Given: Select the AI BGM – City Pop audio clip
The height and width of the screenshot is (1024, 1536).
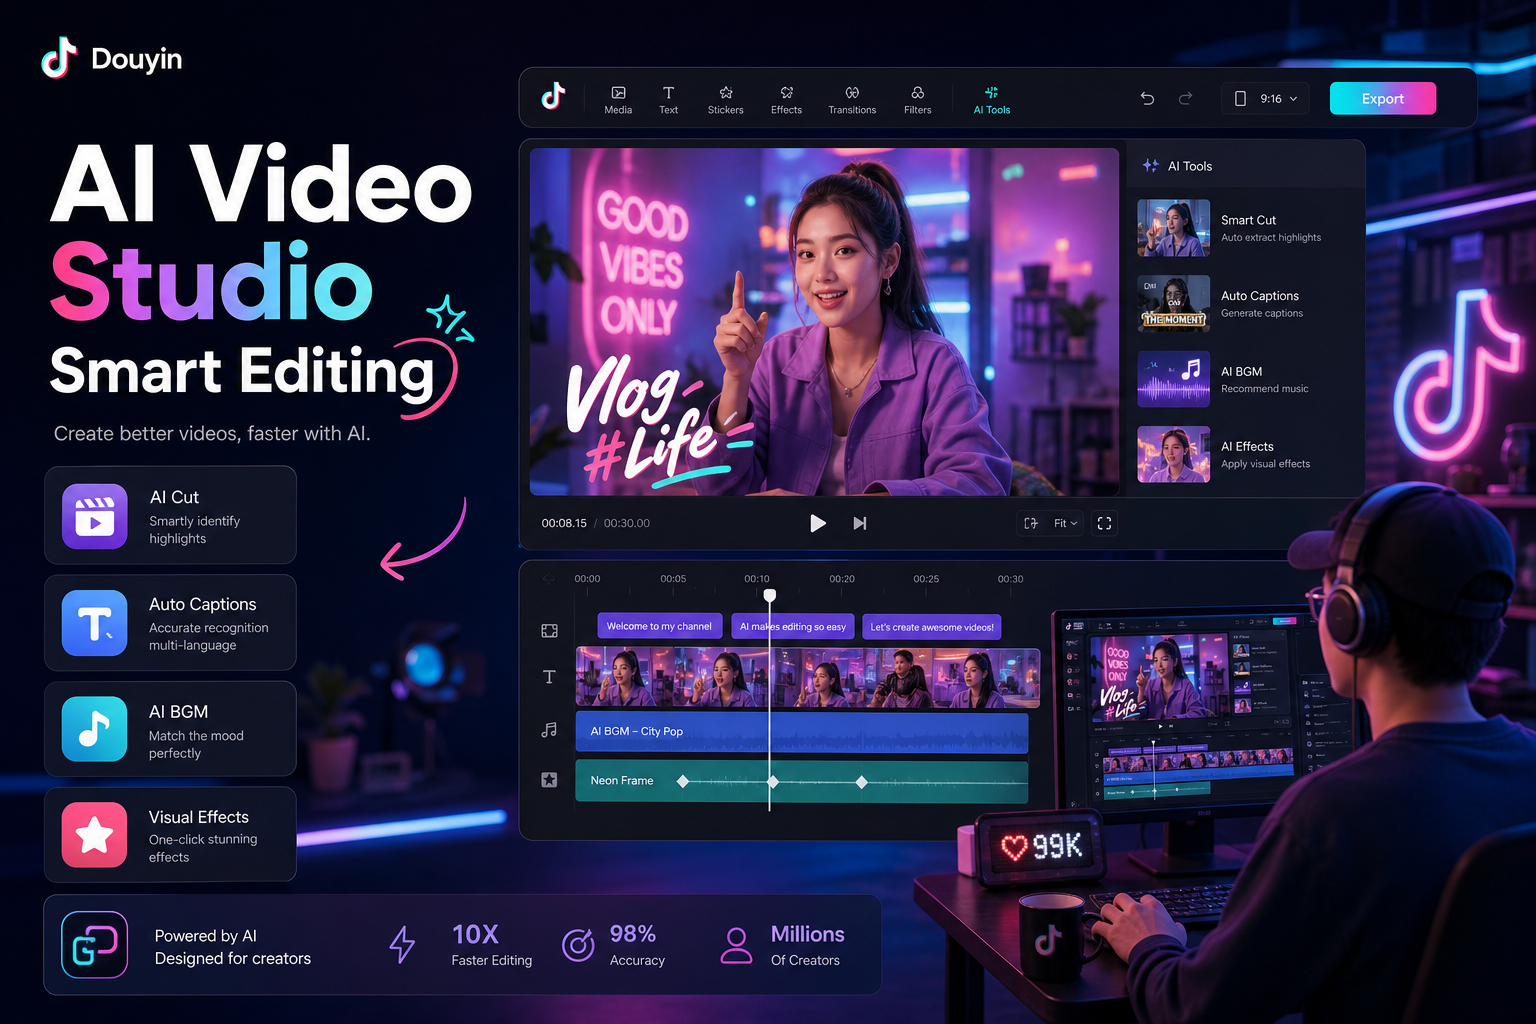Looking at the screenshot, I should tap(802, 732).
